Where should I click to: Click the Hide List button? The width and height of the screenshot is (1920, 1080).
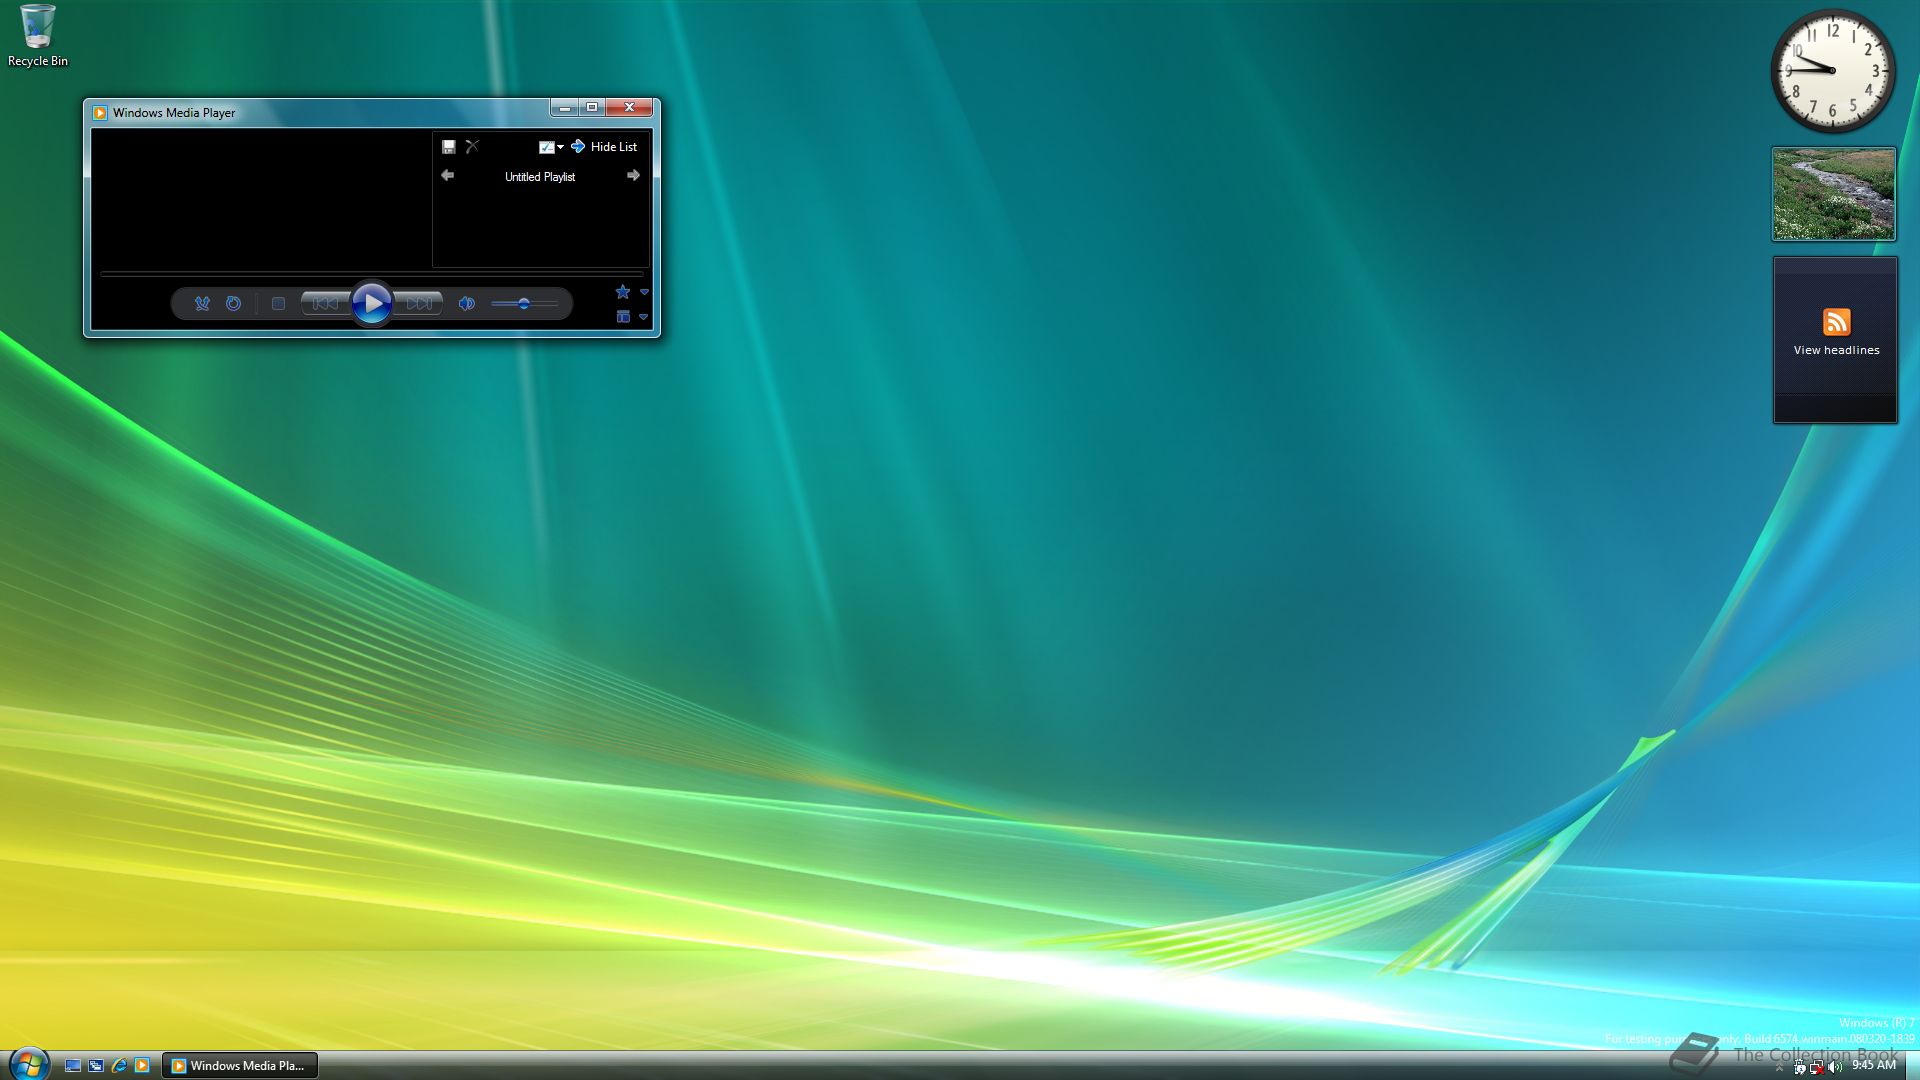pyautogui.click(x=604, y=147)
